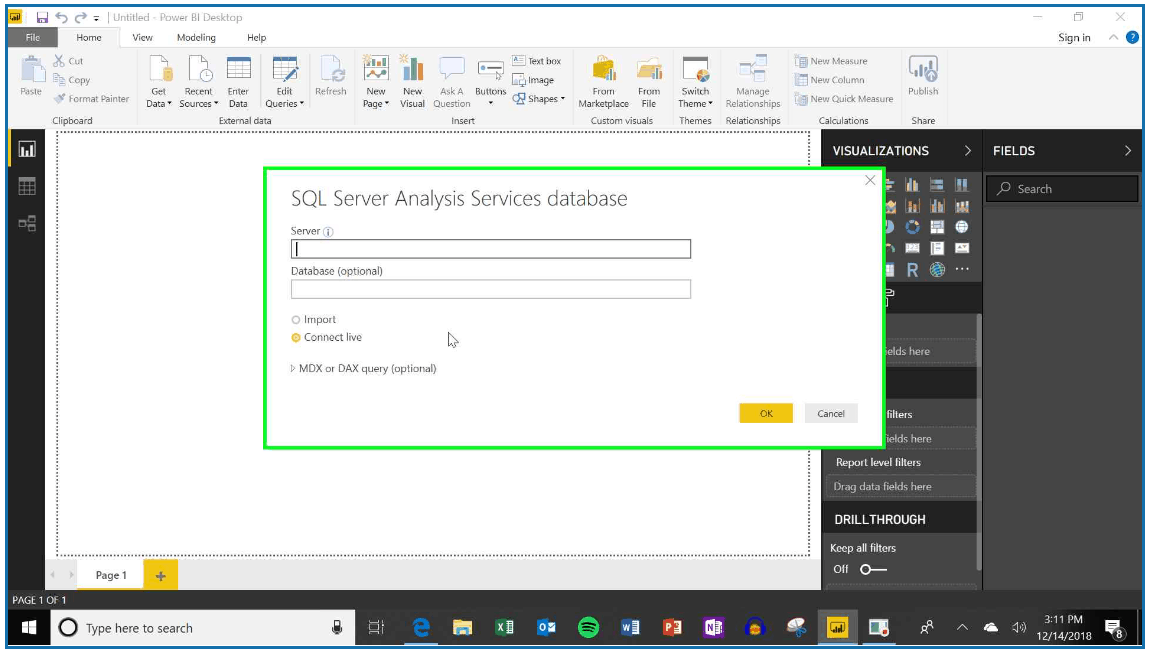Image resolution: width=1149 pixels, height=653 pixels.
Task: Click the Database (optional) field
Action: click(491, 289)
